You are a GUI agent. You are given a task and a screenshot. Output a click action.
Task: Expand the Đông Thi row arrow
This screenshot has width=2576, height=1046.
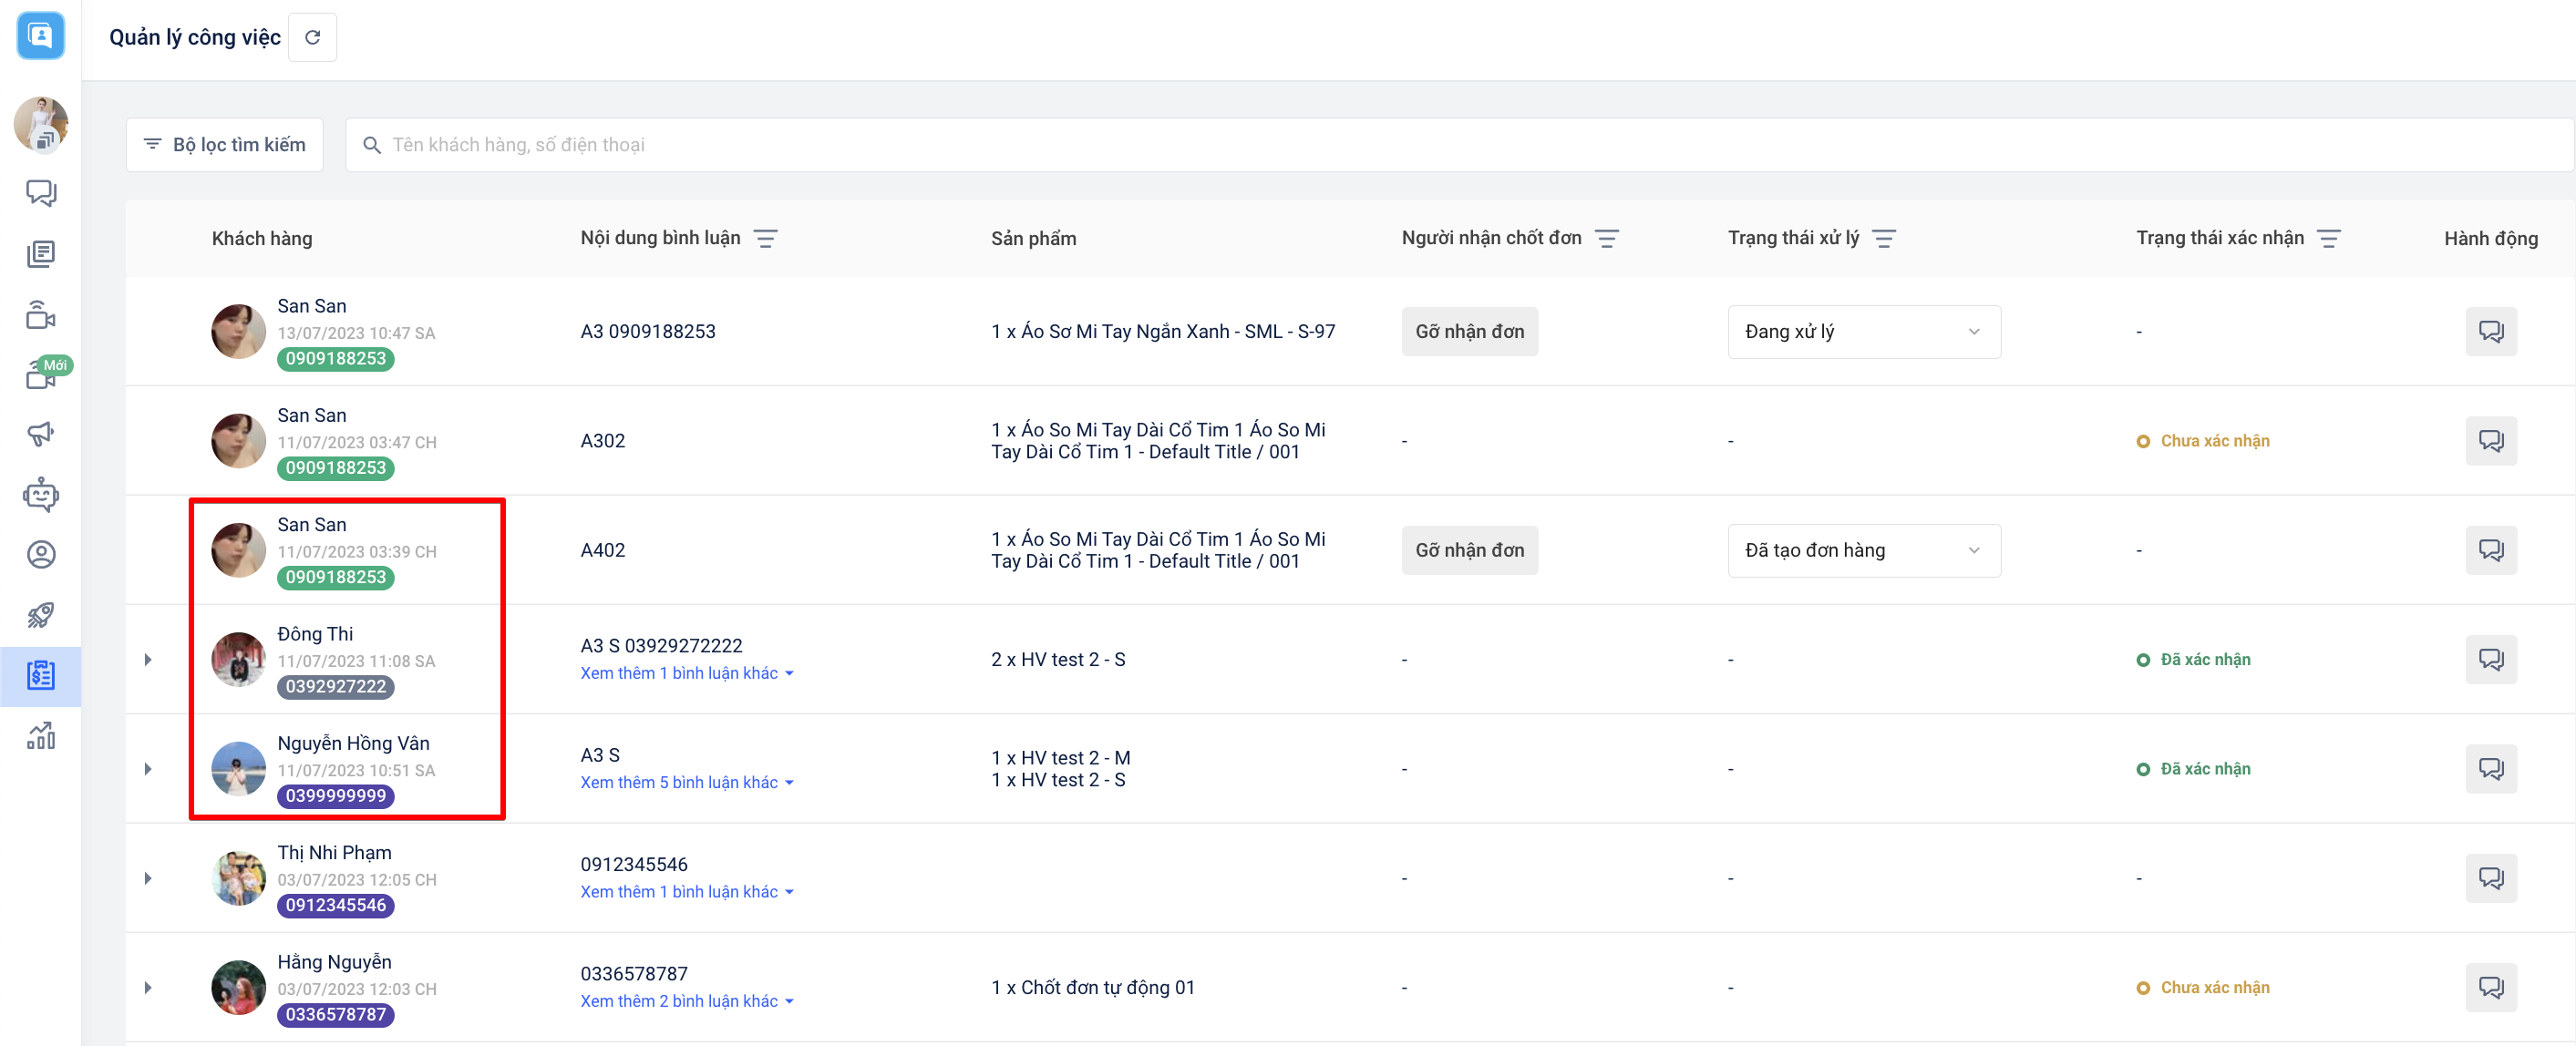(148, 659)
